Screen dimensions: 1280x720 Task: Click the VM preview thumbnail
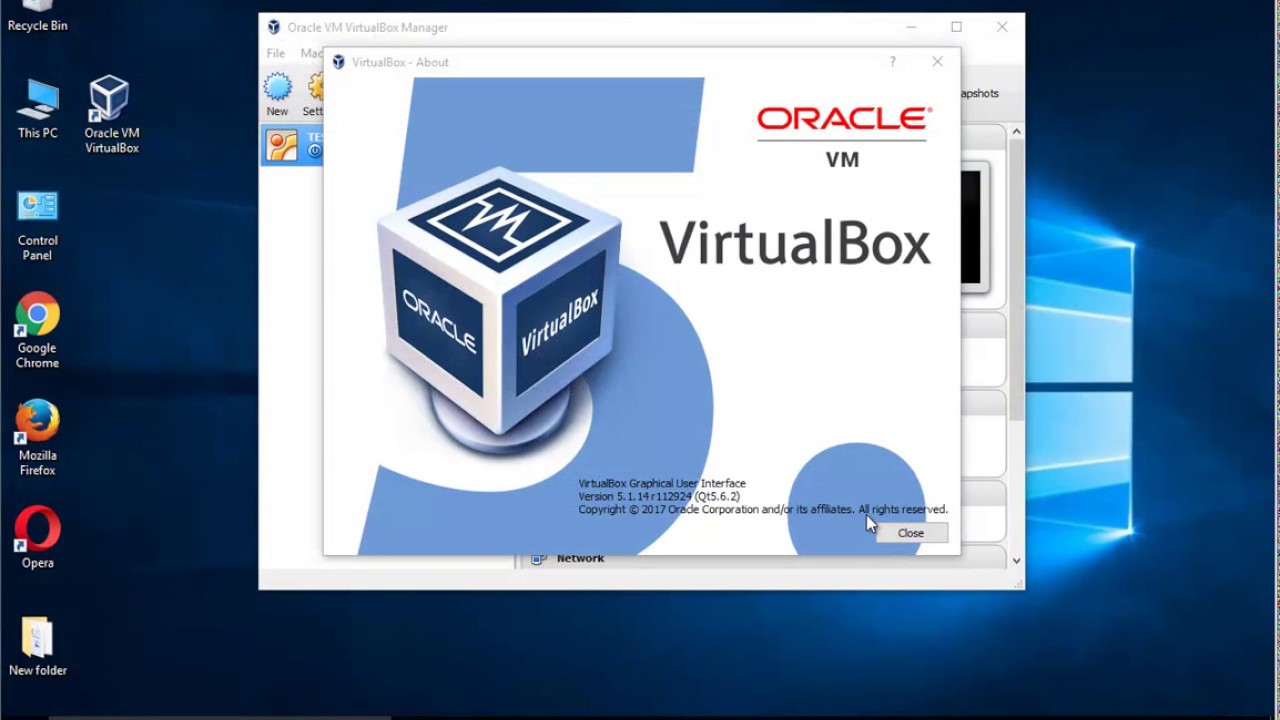[975, 227]
